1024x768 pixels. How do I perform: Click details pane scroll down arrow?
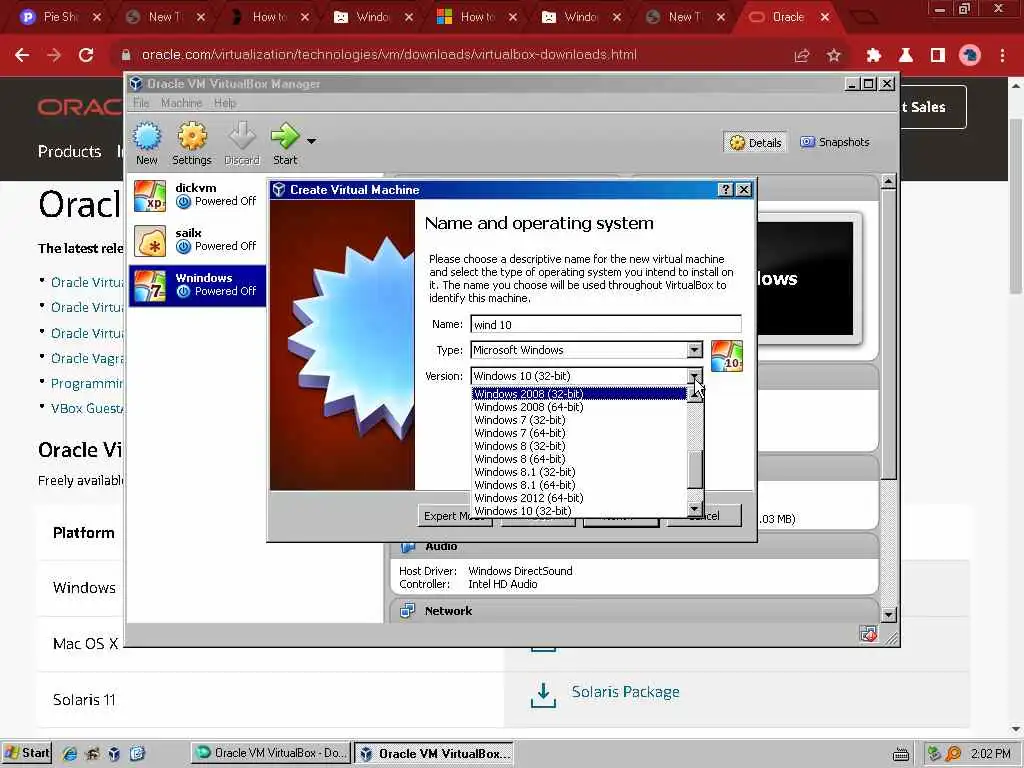tap(888, 615)
